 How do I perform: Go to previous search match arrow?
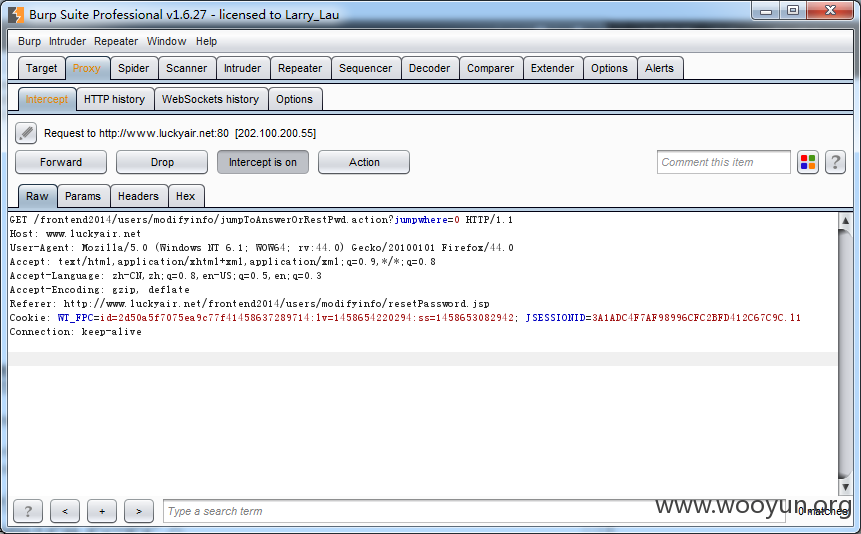pos(65,511)
